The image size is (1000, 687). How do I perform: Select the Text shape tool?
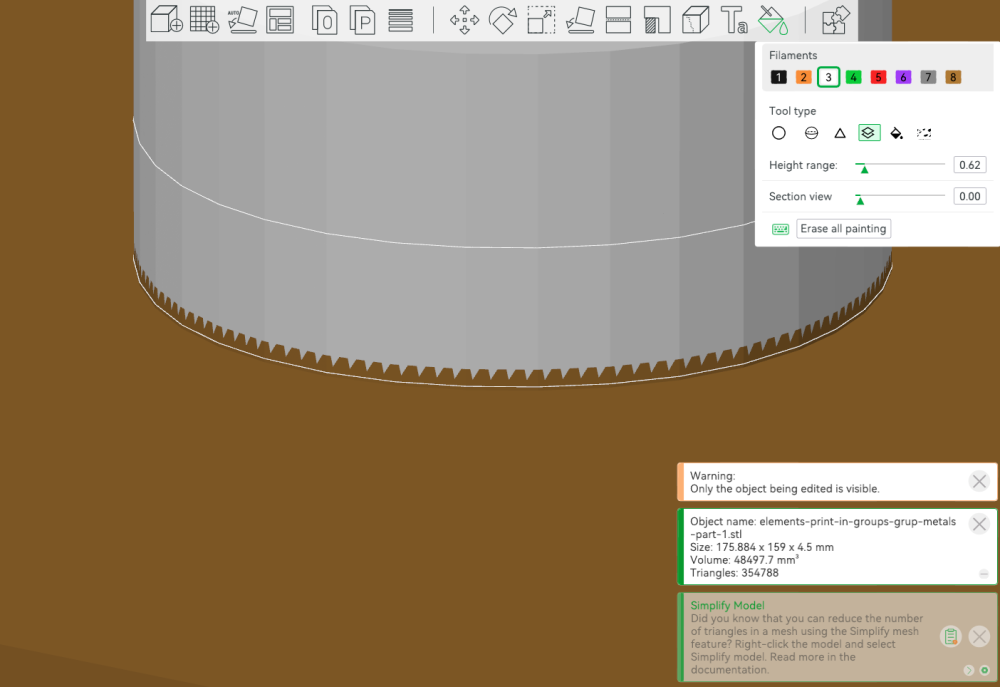click(x=733, y=20)
